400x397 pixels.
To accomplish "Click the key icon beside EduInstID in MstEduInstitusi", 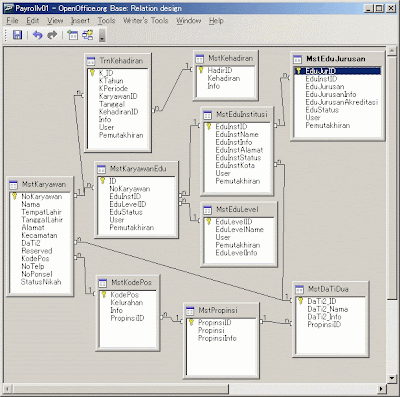I will (209, 126).
